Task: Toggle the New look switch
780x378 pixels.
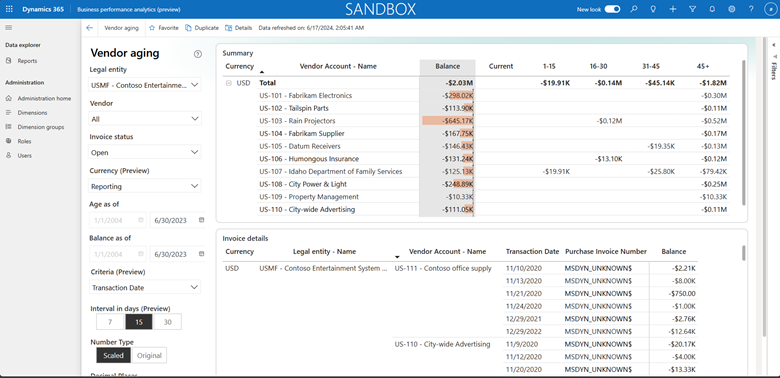Action: (x=612, y=9)
